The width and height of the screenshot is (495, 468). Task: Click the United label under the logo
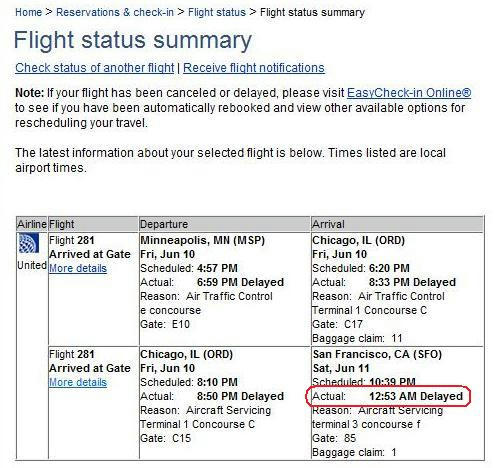click(x=32, y=265)
